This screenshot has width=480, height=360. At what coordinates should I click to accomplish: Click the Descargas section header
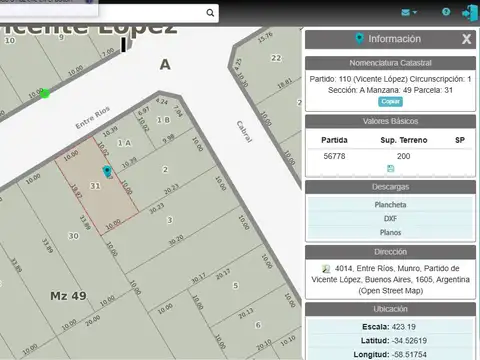point(390,187)
